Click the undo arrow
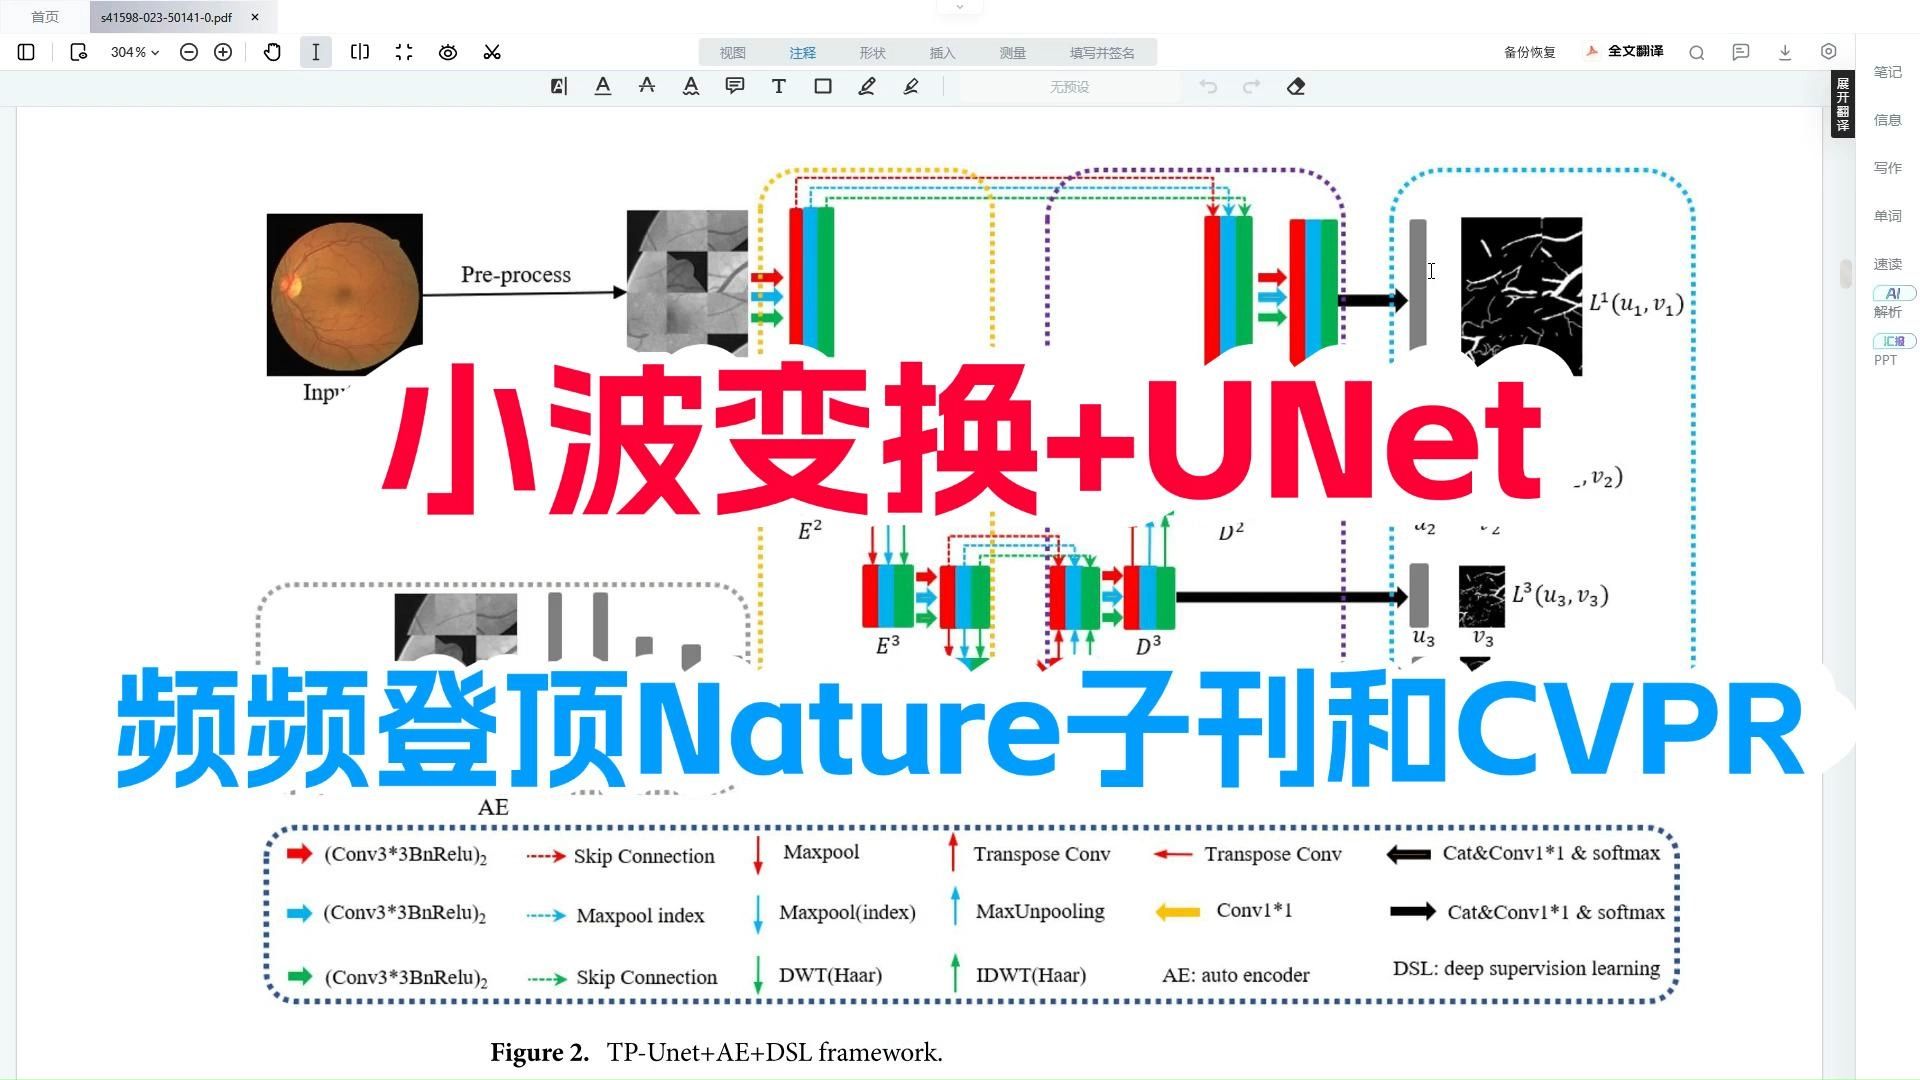Image resolution: width=1920 pixels, height=1080 pixels. click(1208, 87)
